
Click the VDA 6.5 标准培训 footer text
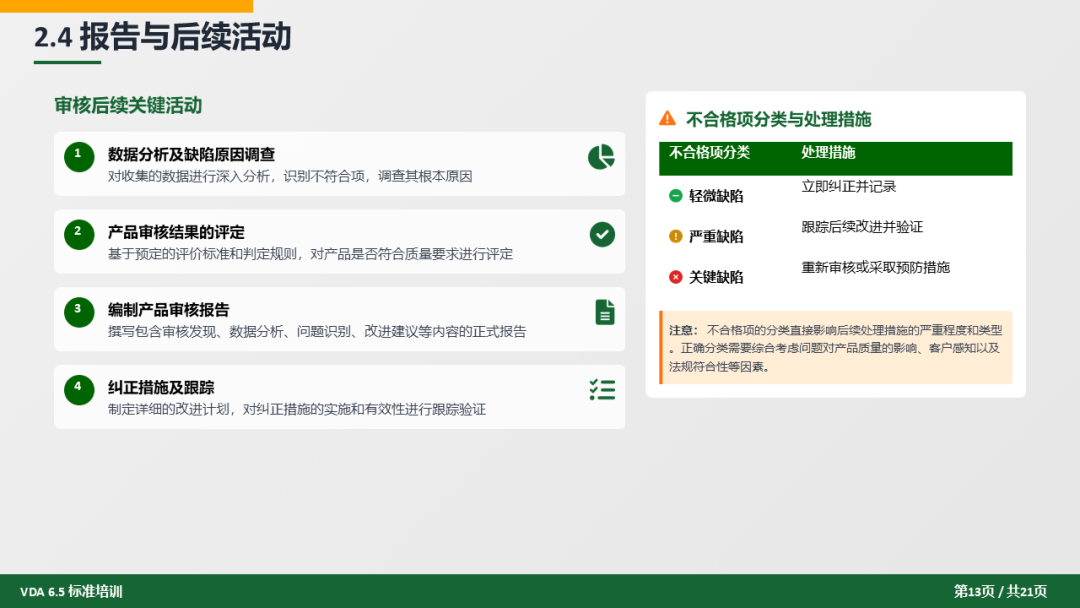point(71,591)
